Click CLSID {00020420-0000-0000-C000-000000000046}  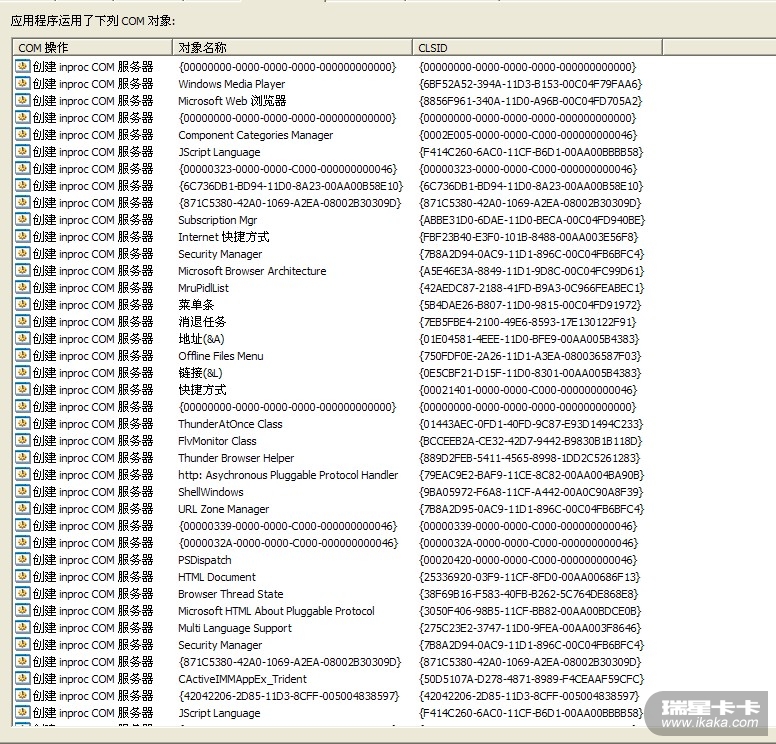tap(528, 560)
